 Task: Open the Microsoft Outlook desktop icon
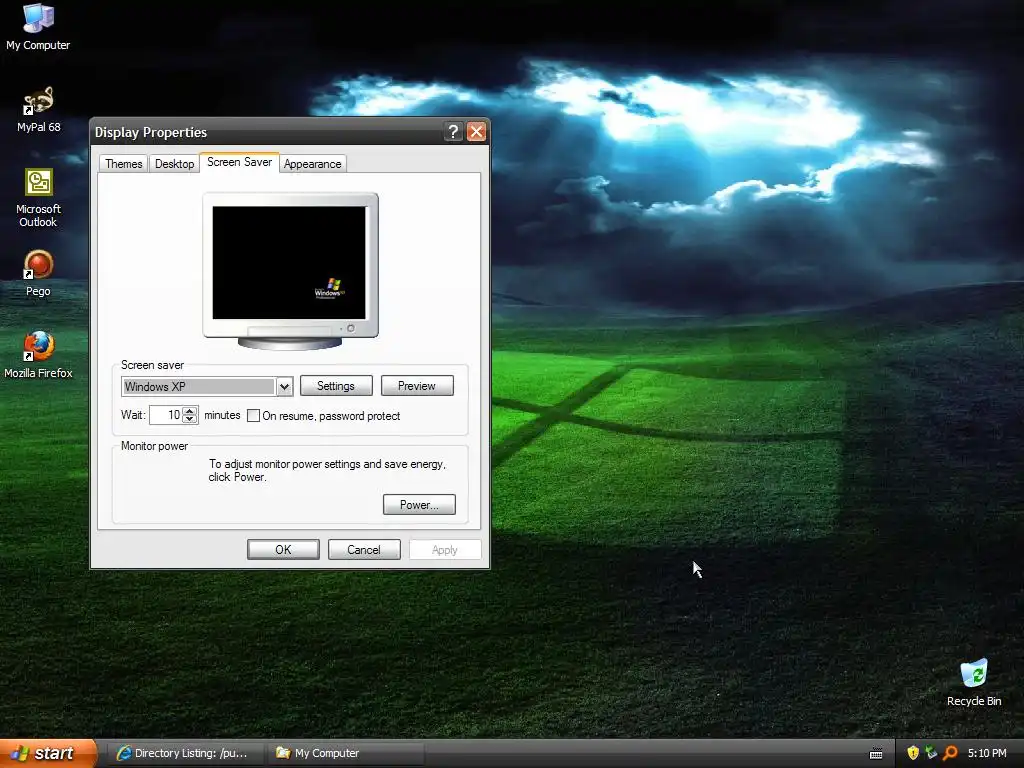pos(38,197)
